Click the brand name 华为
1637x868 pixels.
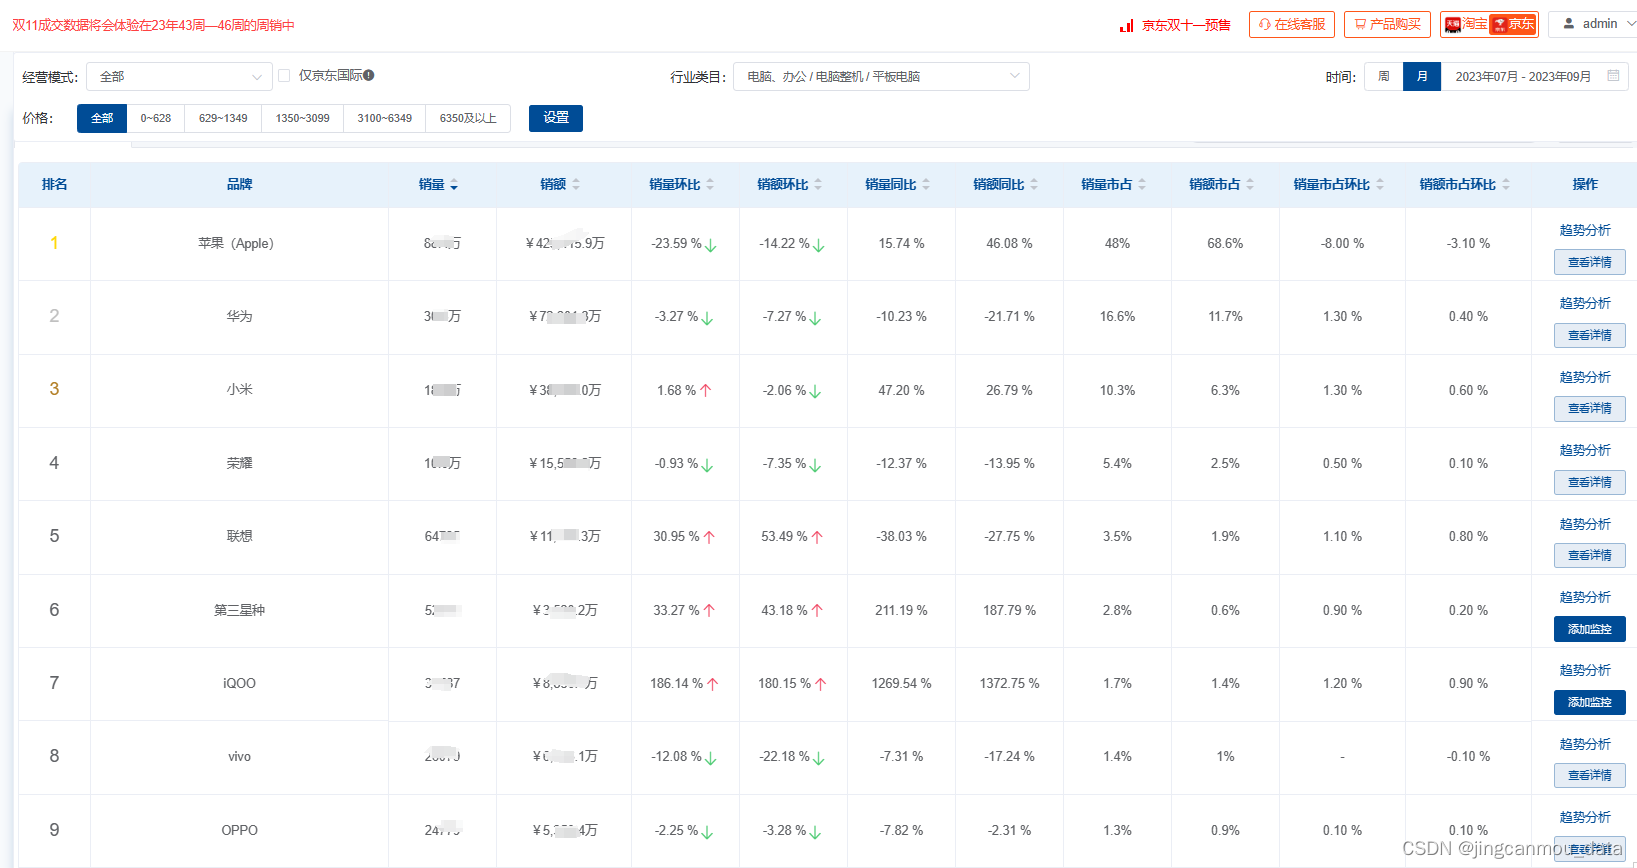tap(239, 316)
